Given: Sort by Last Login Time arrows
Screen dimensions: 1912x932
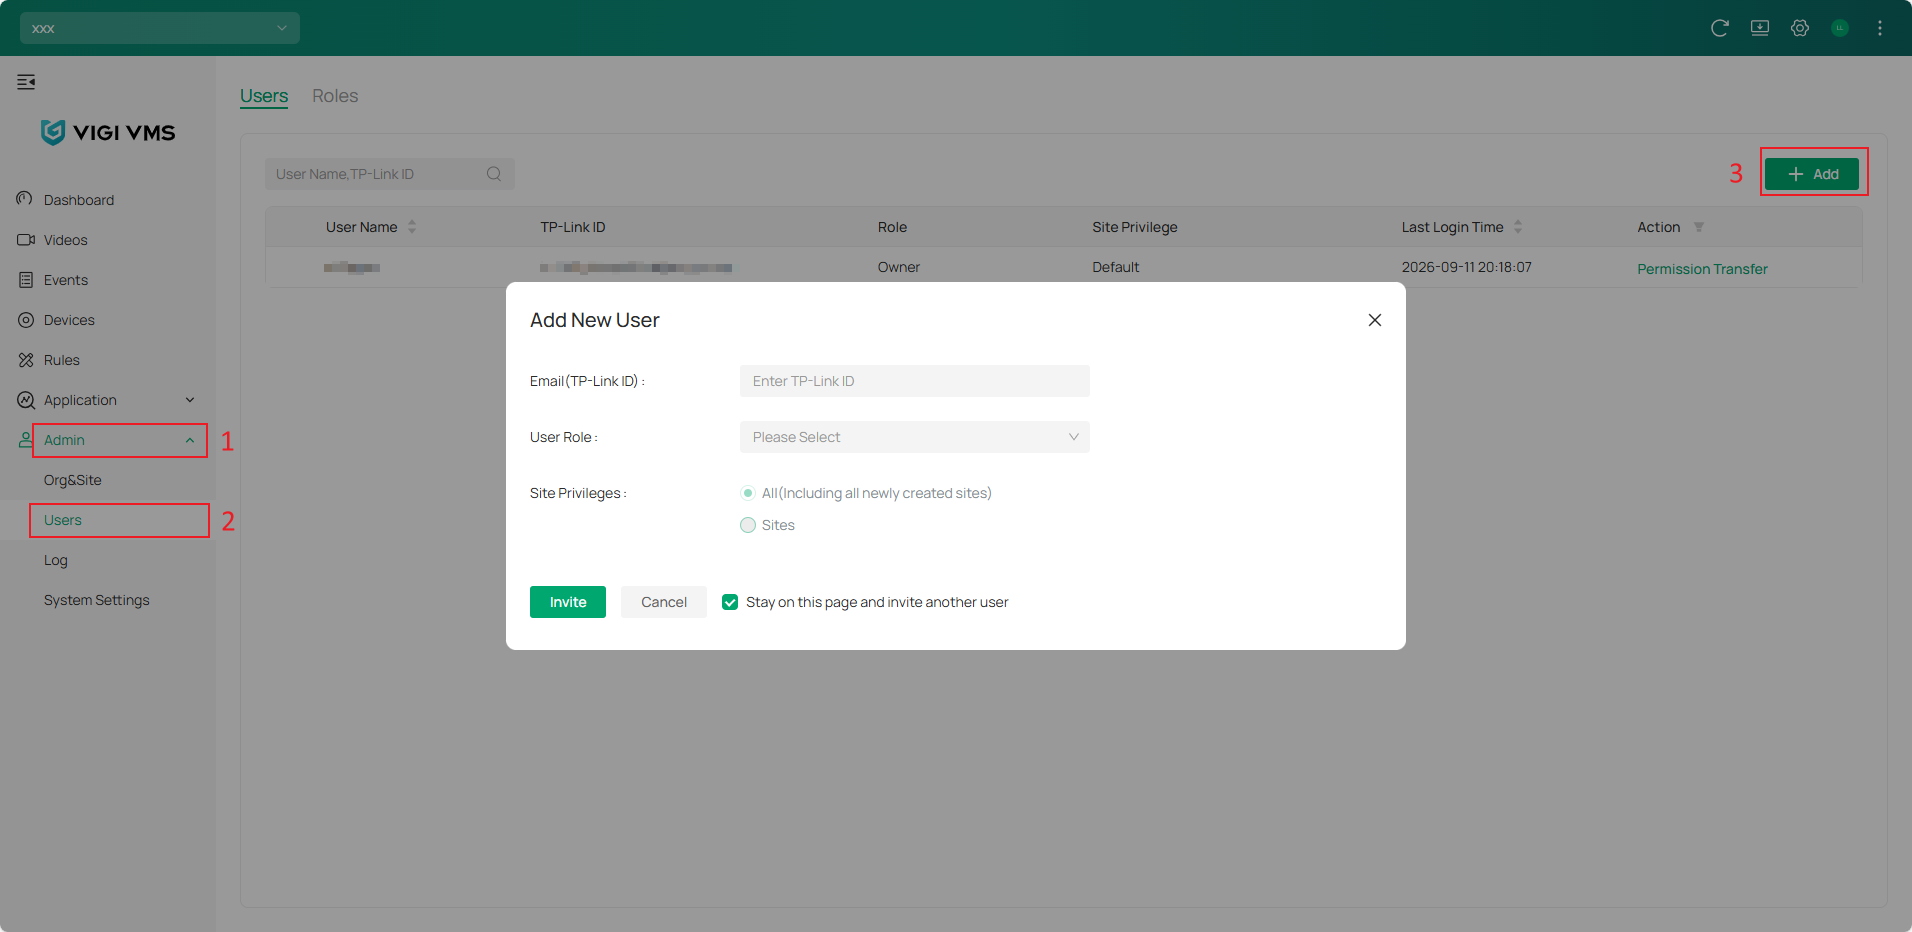Looking at the screenshot, I should tap(1518, 227).
